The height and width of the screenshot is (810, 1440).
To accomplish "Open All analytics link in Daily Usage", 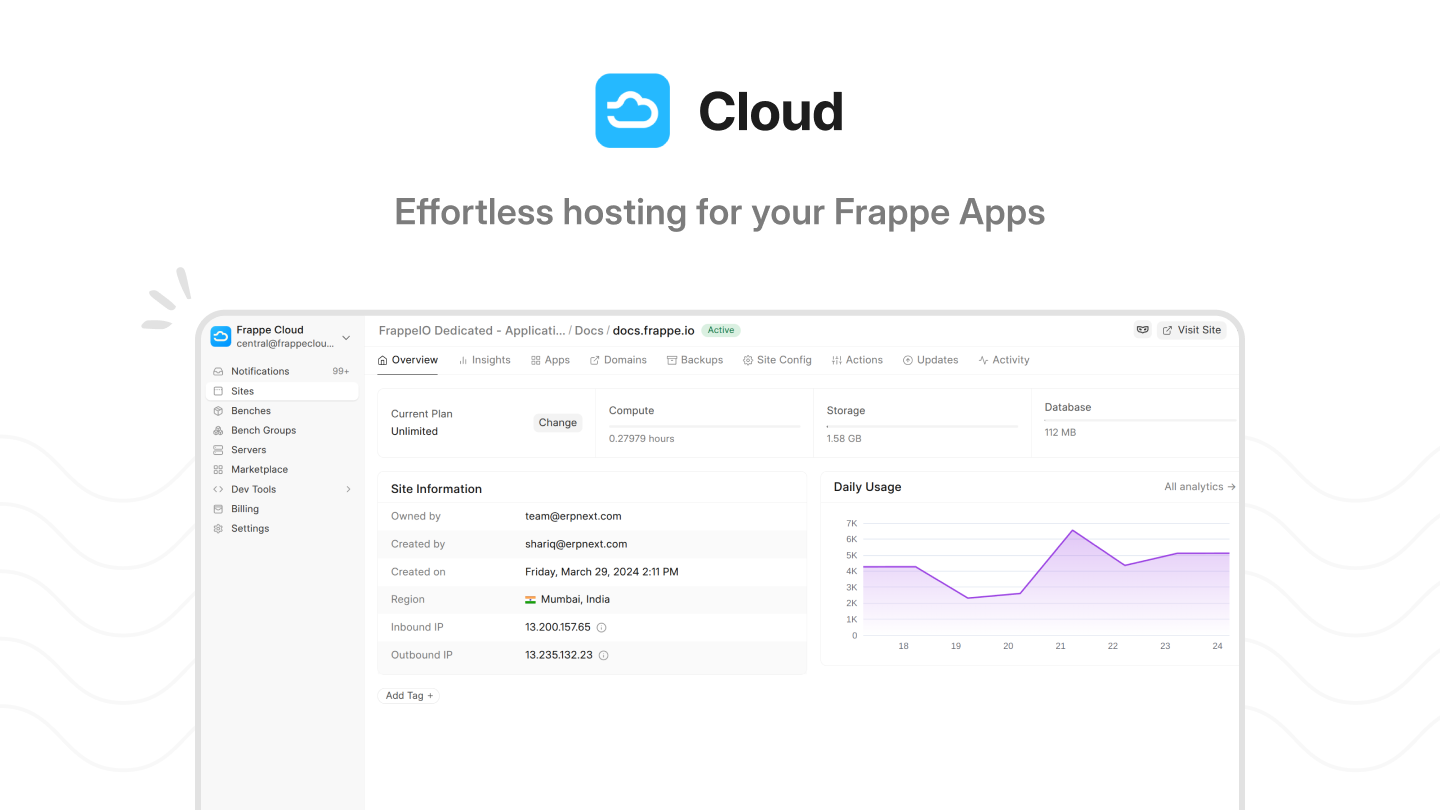I will 1199,486.
